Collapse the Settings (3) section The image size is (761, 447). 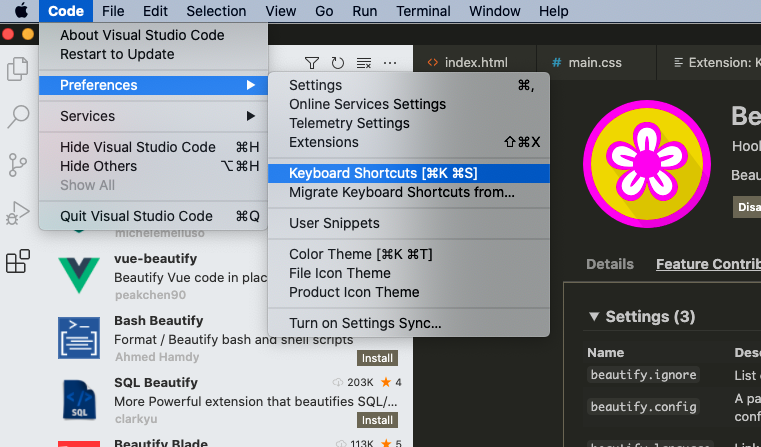[x=594, y=316]
